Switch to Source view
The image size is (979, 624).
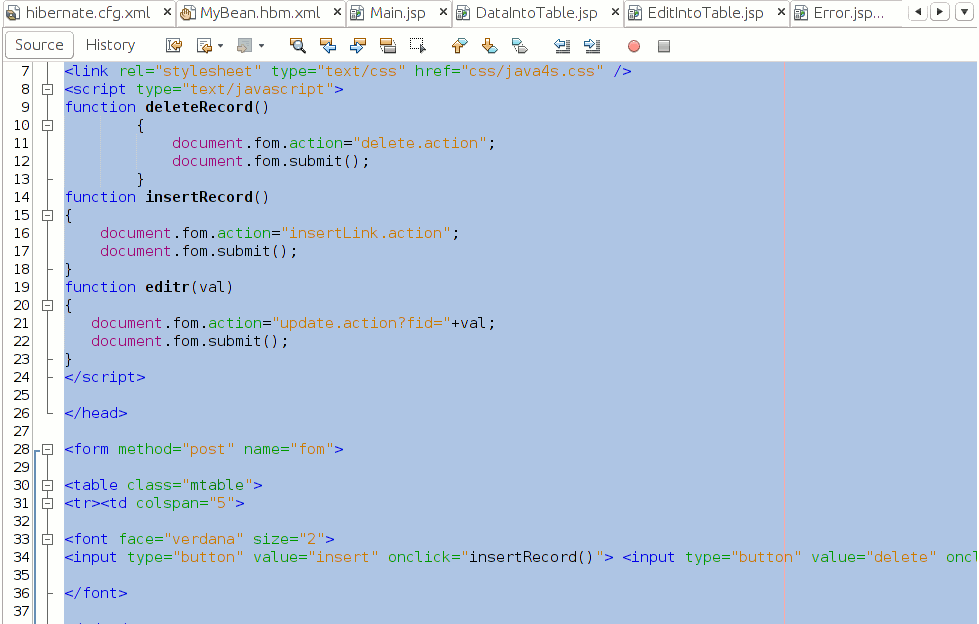(39, 45)
